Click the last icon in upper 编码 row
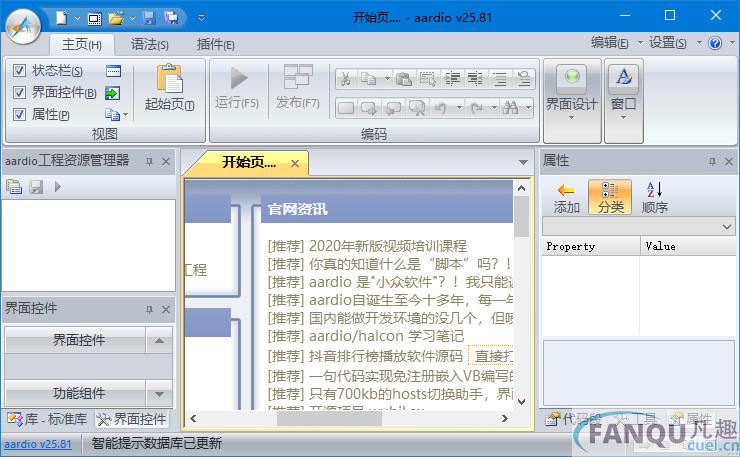 pos(524,79)
